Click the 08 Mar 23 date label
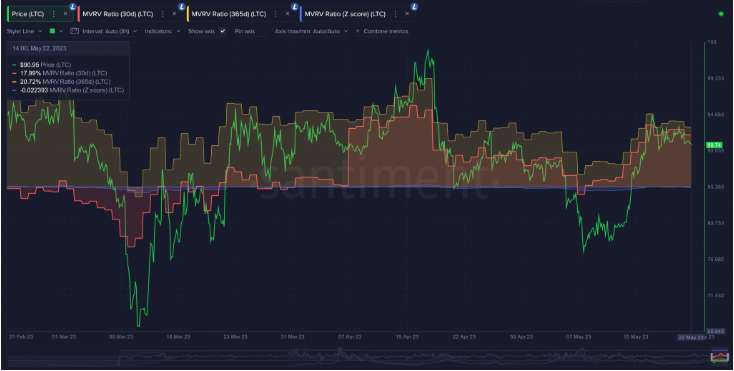This screenshot has height=371, width=734. pos(121,337)
